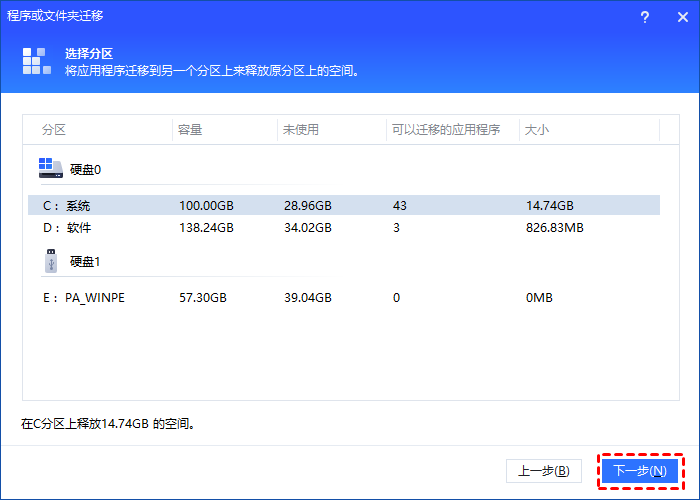
Task: Click the 选择分区 header grid icon
Action: pyautogui.click(x=35, y=62)
